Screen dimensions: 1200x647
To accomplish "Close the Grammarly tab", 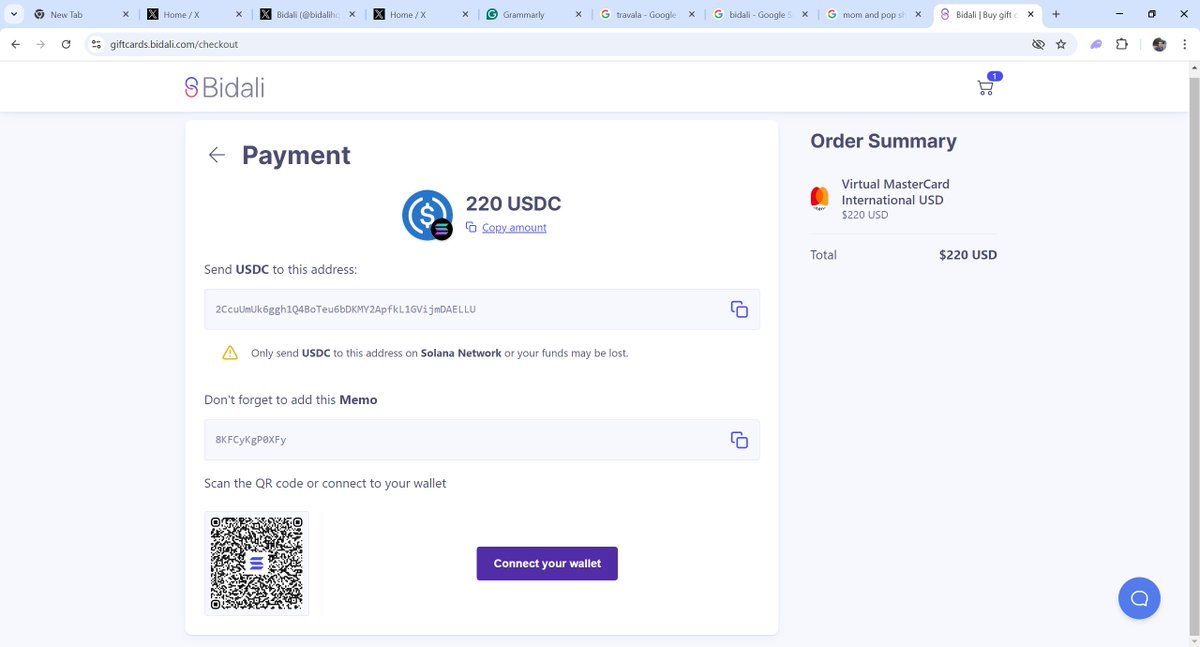I will (x=579, y=15).
